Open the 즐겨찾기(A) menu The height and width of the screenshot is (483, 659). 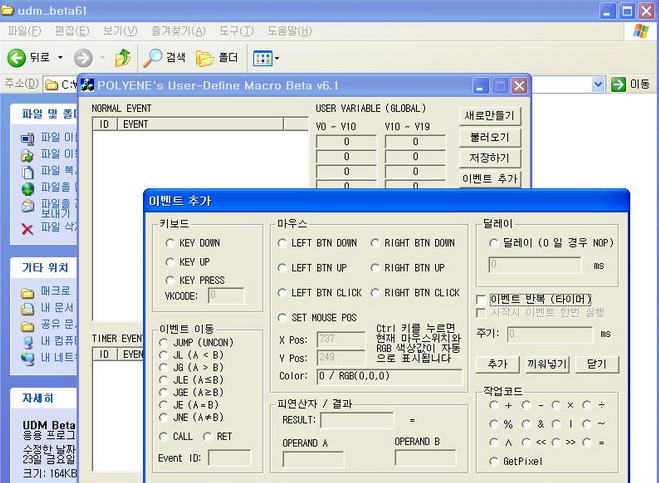click(178, 31)
